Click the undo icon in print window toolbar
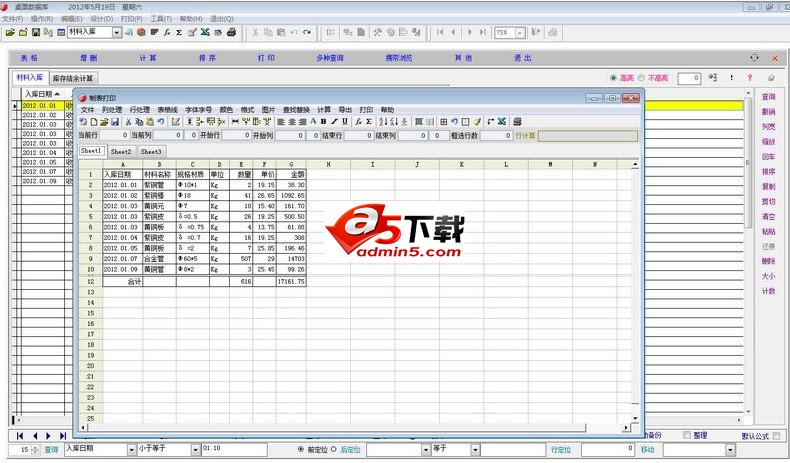The image size is (790, 463). (x=160, y=121)
